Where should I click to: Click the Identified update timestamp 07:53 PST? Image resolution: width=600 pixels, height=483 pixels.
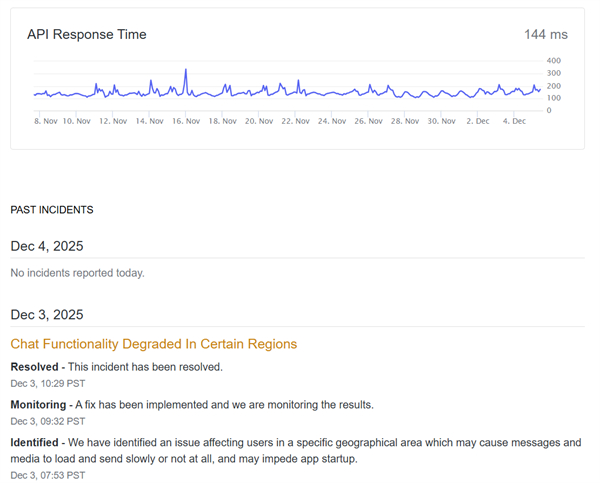(x=47, y=475)
